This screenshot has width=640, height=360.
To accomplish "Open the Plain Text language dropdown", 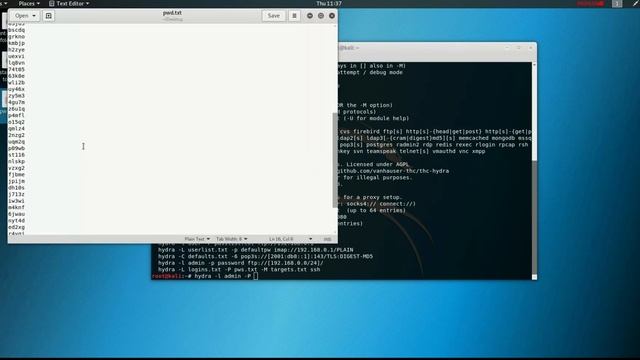I will tap(197, 239).
